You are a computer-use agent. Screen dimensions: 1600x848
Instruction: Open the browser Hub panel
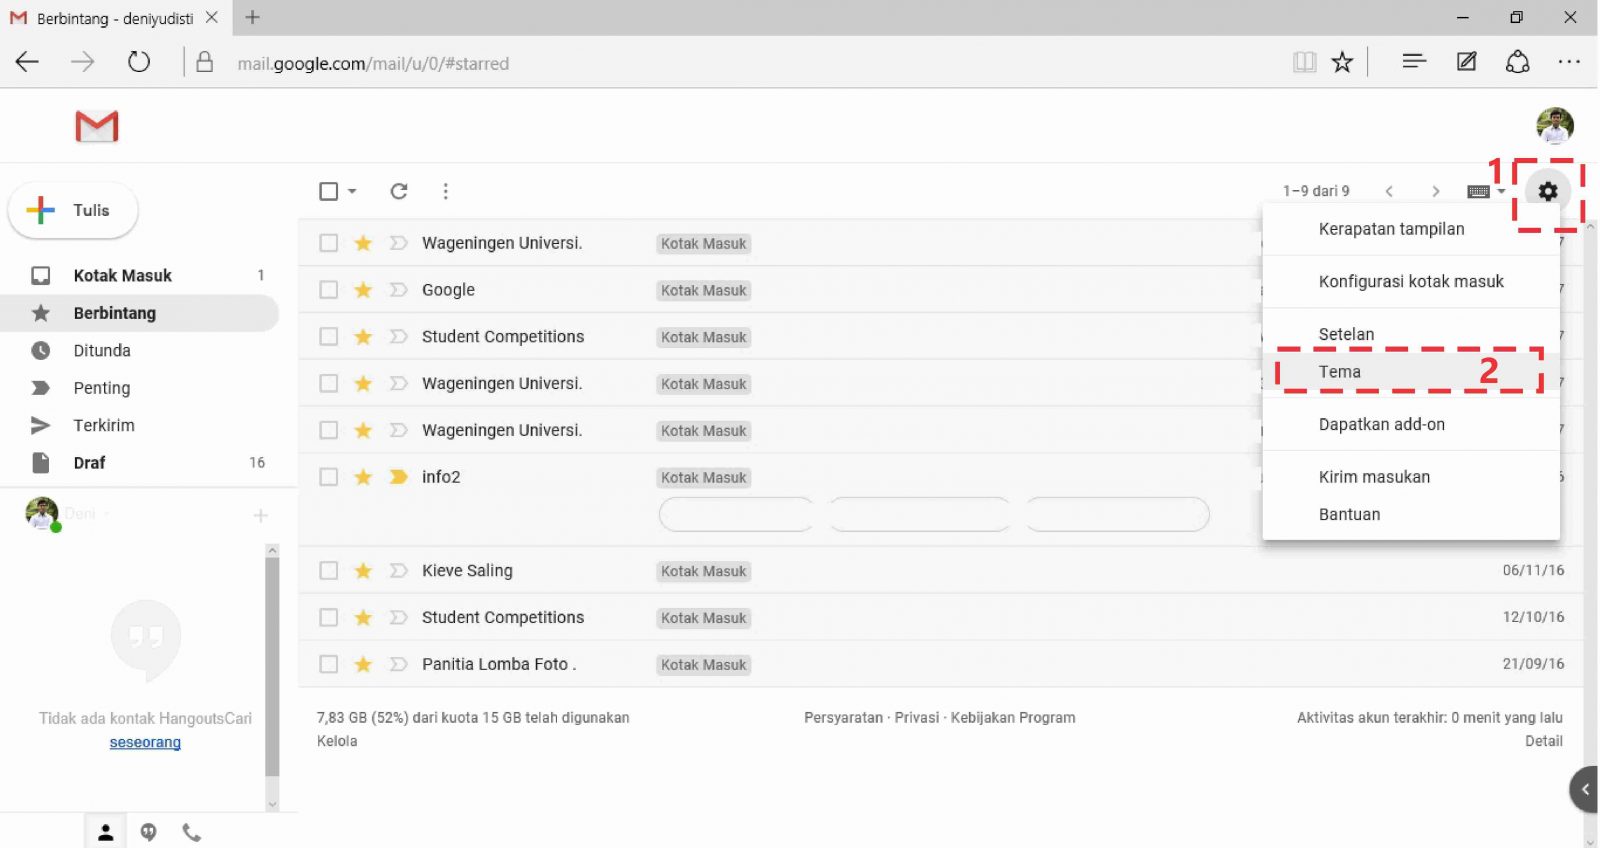click(1414, 62)
